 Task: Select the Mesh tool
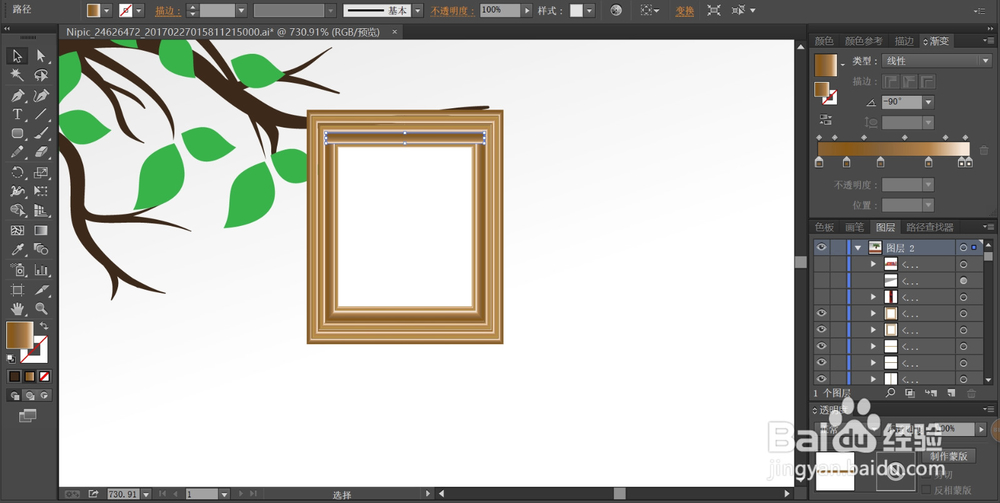click(x=17, y=231)
